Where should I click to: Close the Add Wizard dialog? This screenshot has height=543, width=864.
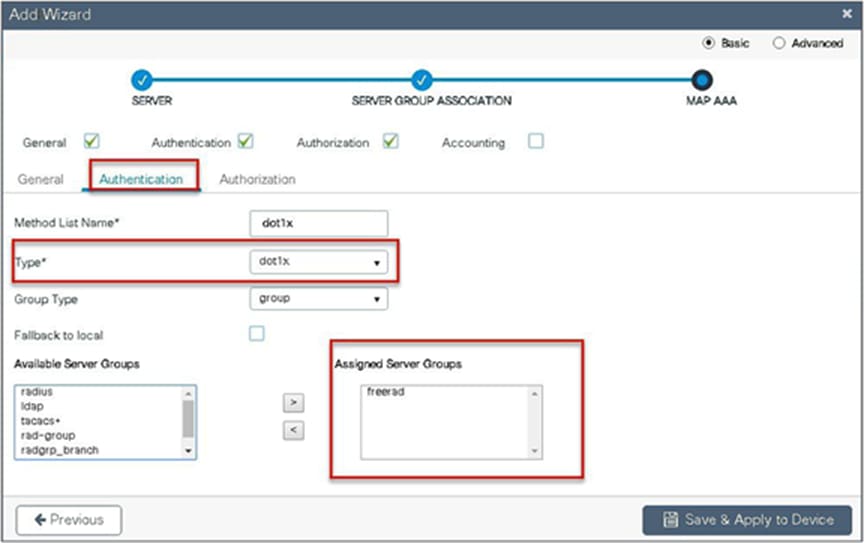(x=847, y=14)
